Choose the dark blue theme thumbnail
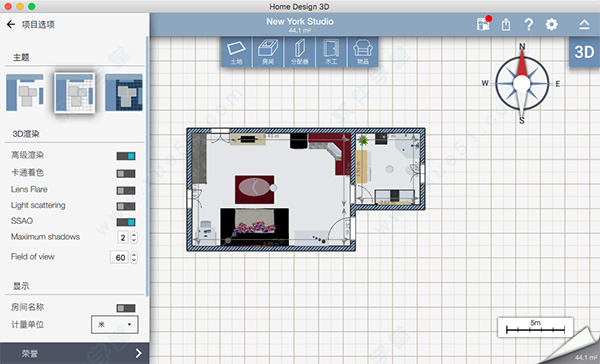The image size is (600, 364). (x=124, y=92)
